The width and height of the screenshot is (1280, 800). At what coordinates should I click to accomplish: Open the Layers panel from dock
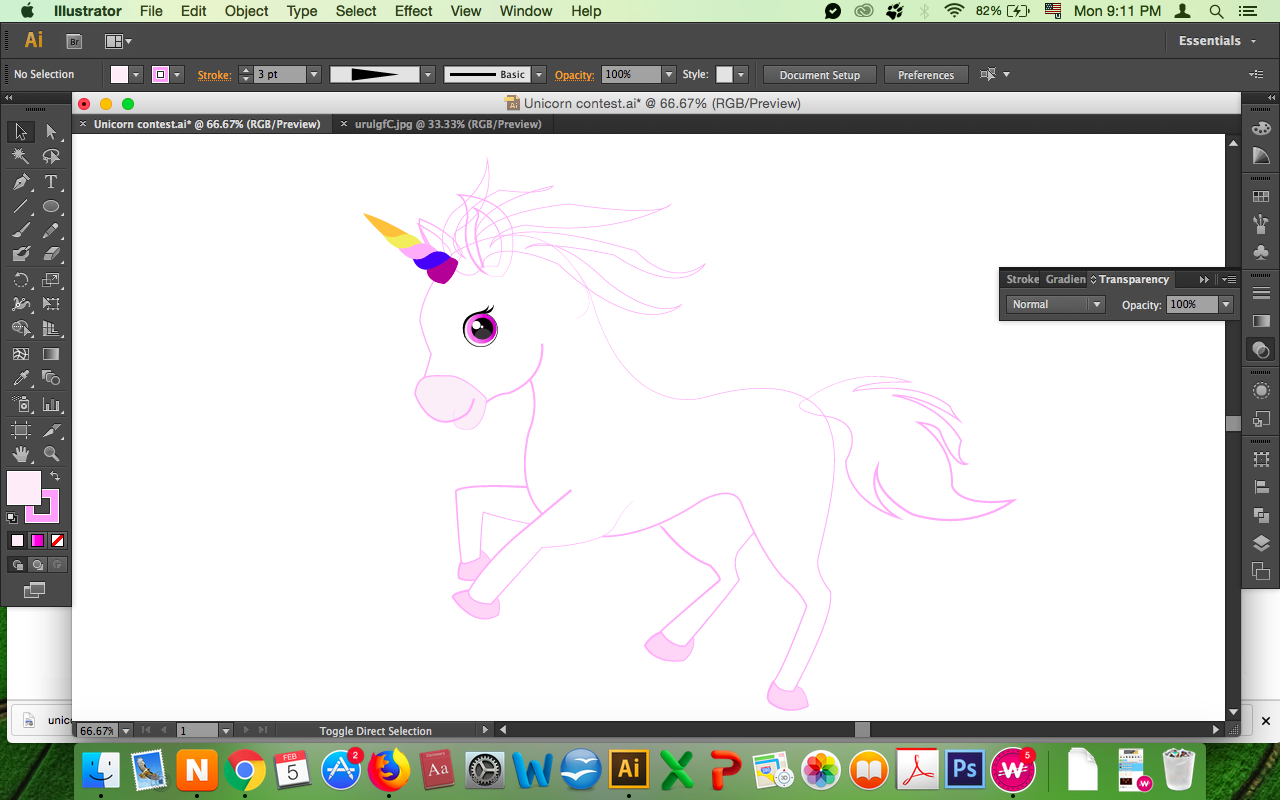[x=1261, y=544]
